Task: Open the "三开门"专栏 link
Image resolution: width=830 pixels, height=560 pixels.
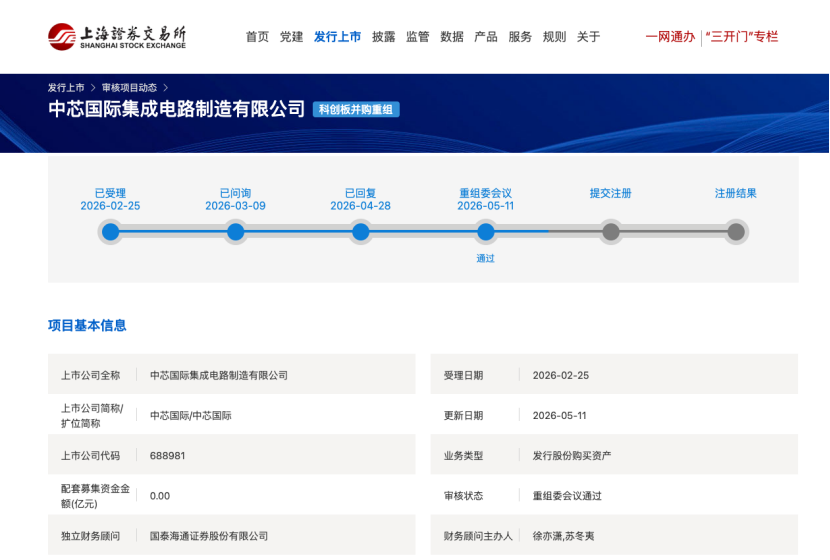Action: (742, 37)
